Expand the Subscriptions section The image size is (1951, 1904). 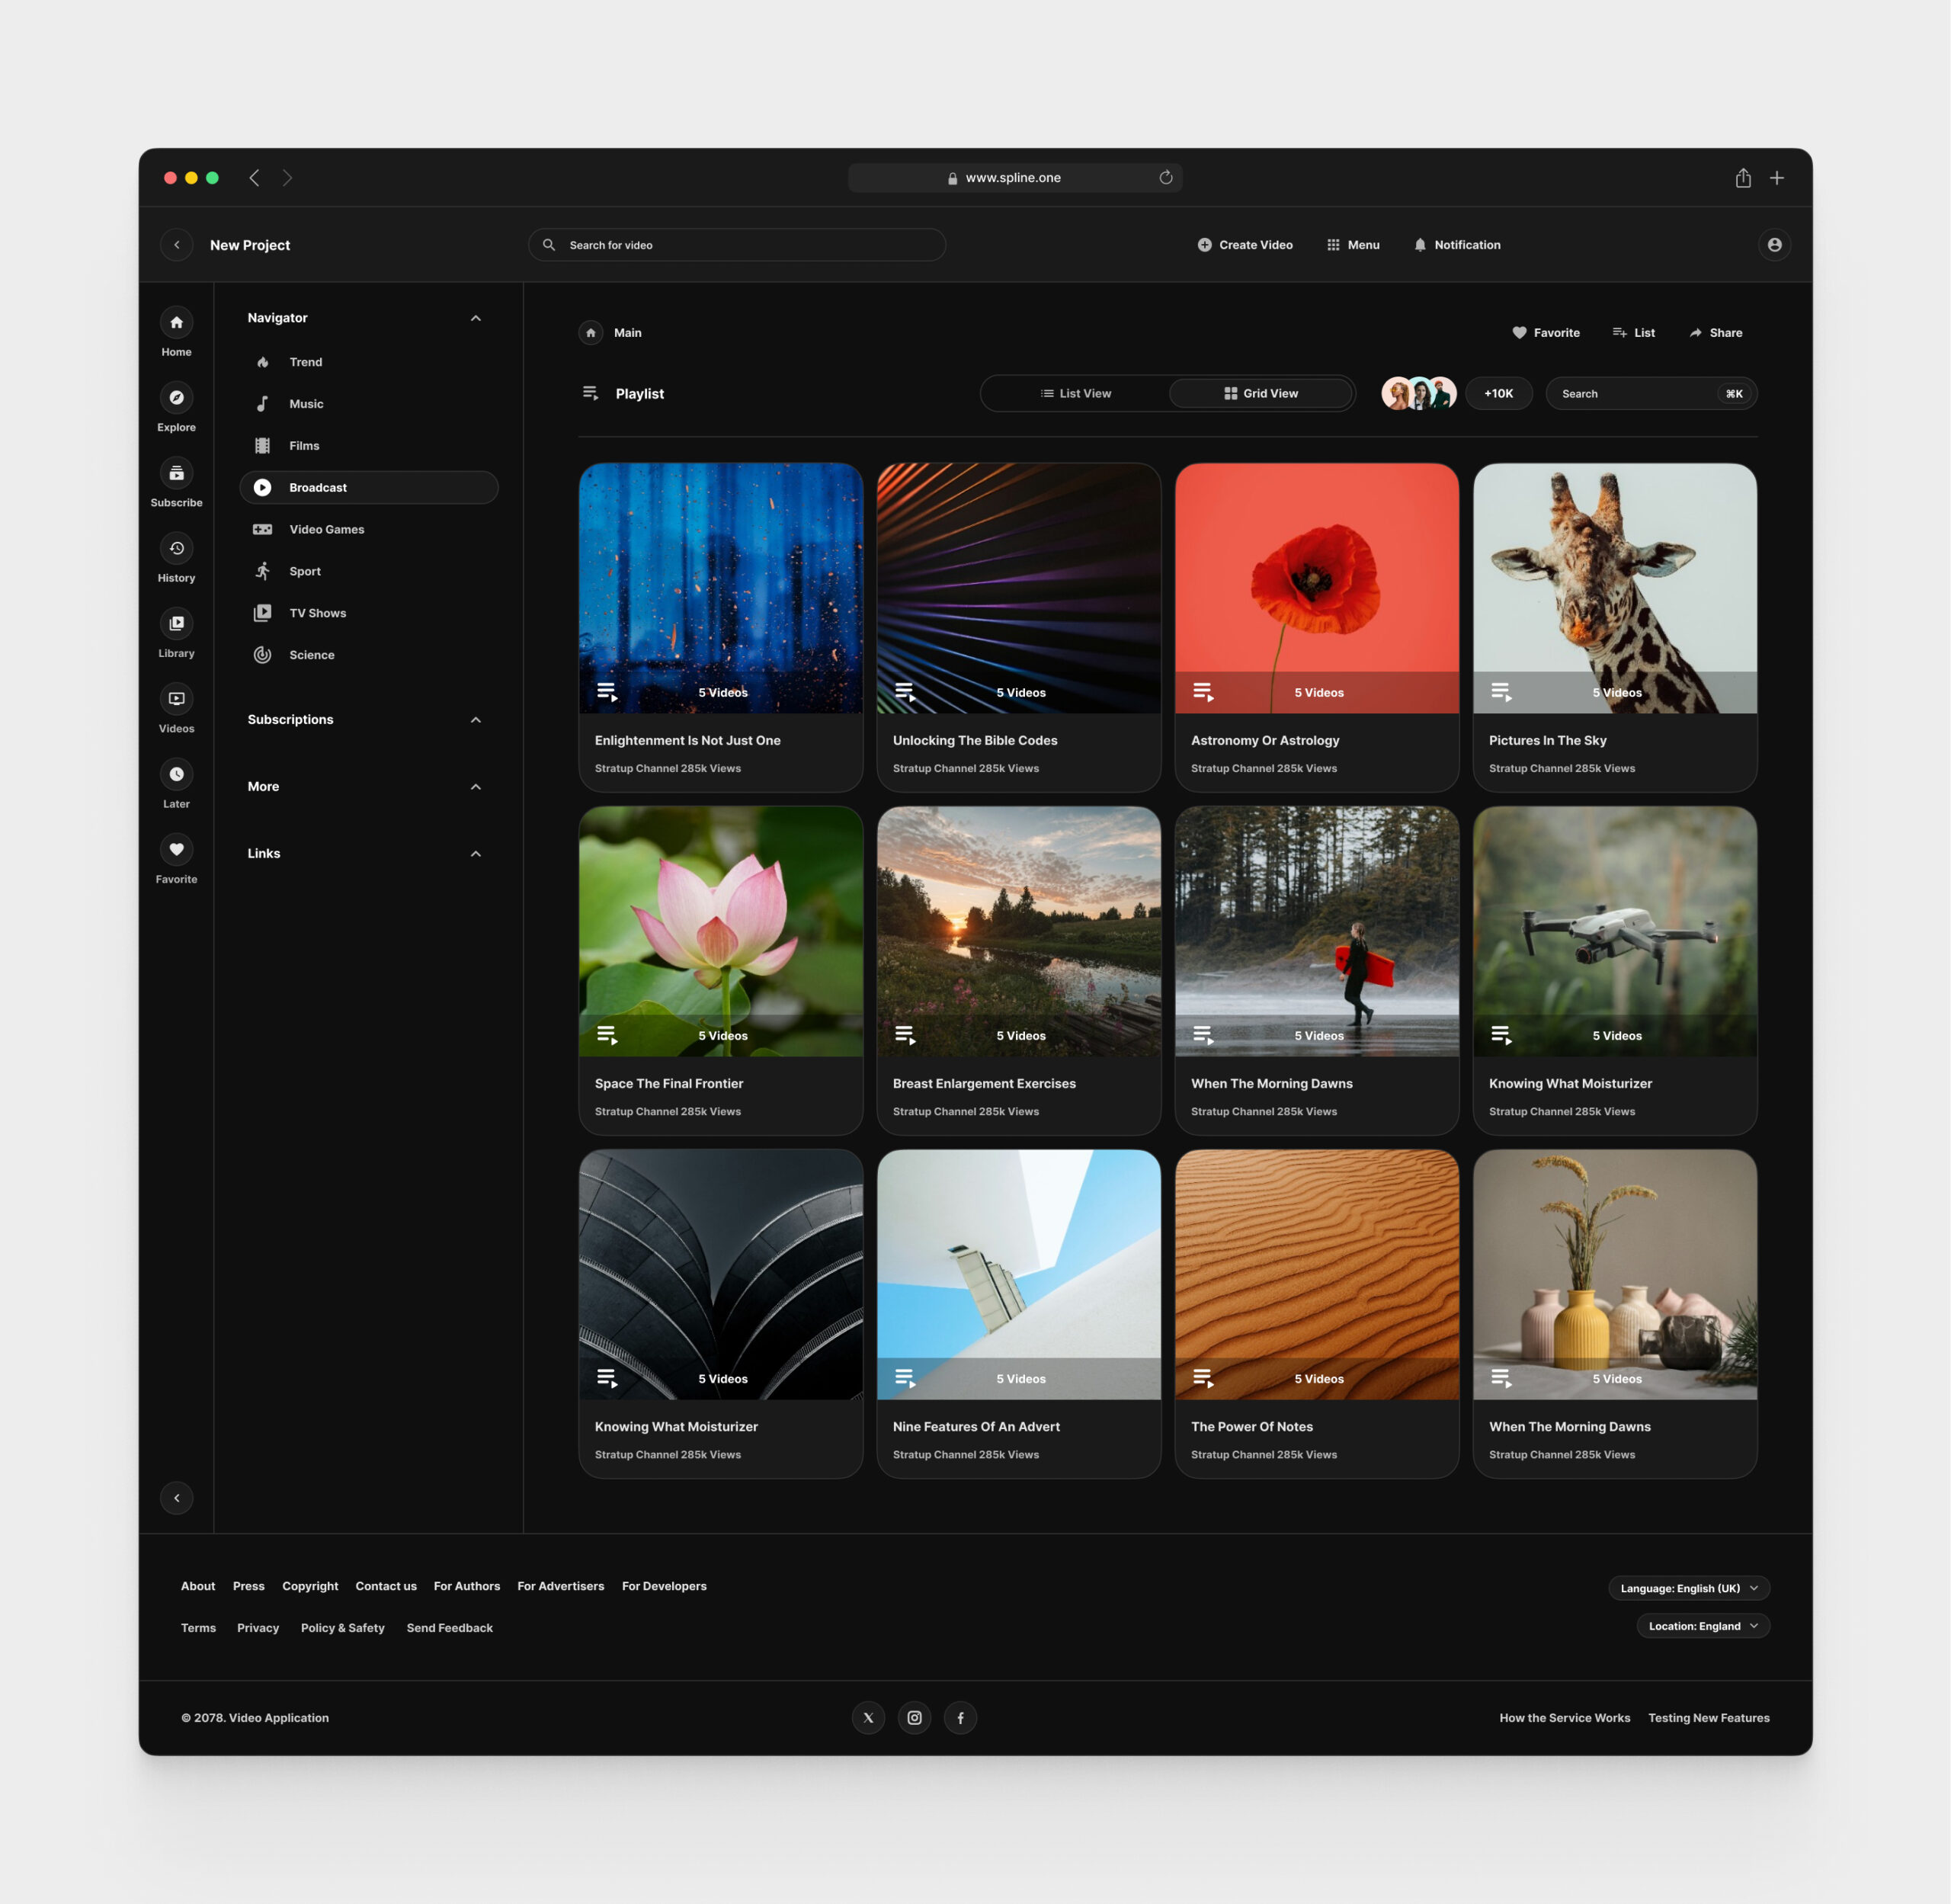(x=476, y=720)
